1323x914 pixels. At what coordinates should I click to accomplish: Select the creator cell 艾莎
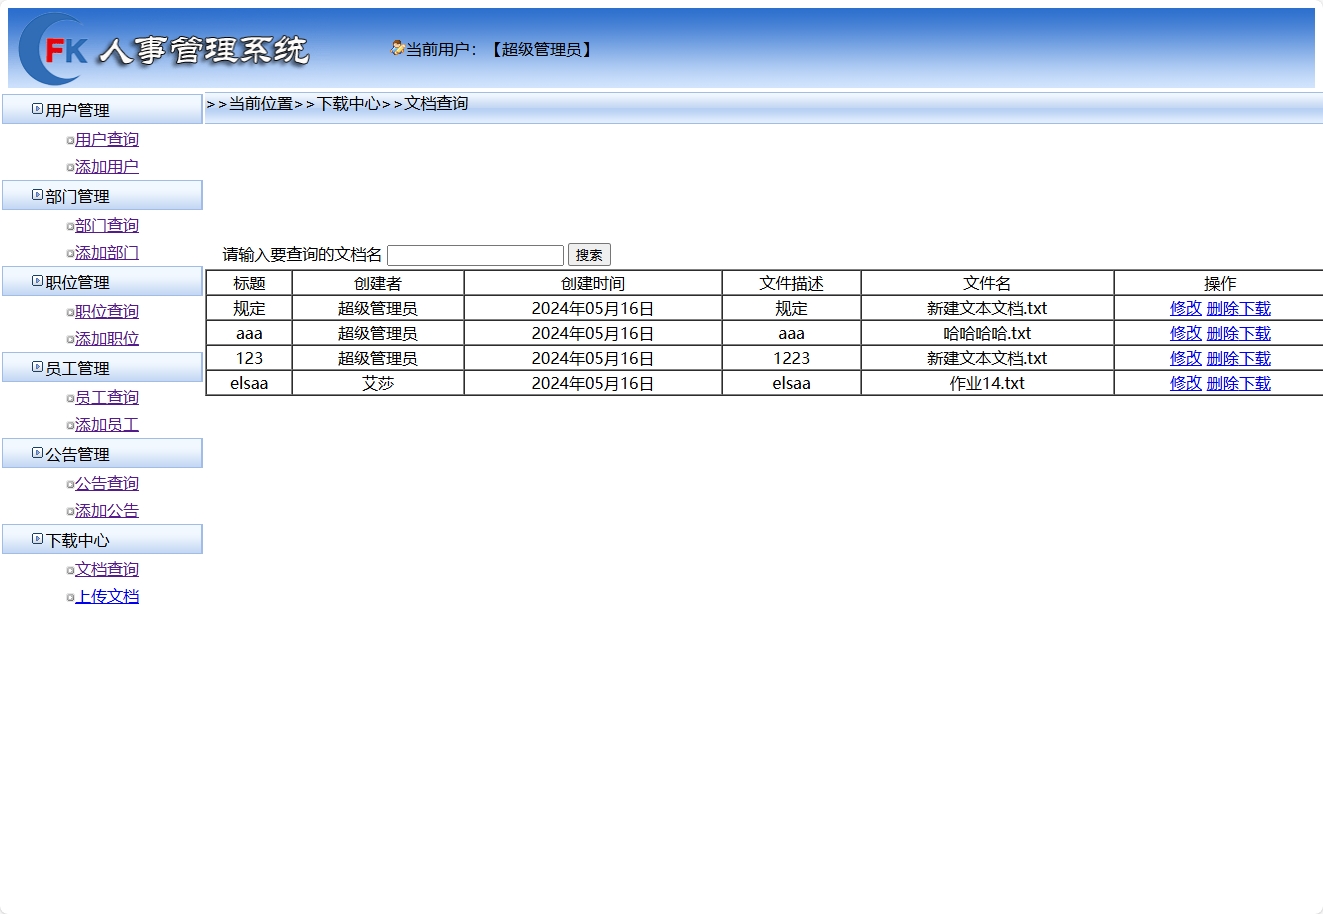[378, 384]
